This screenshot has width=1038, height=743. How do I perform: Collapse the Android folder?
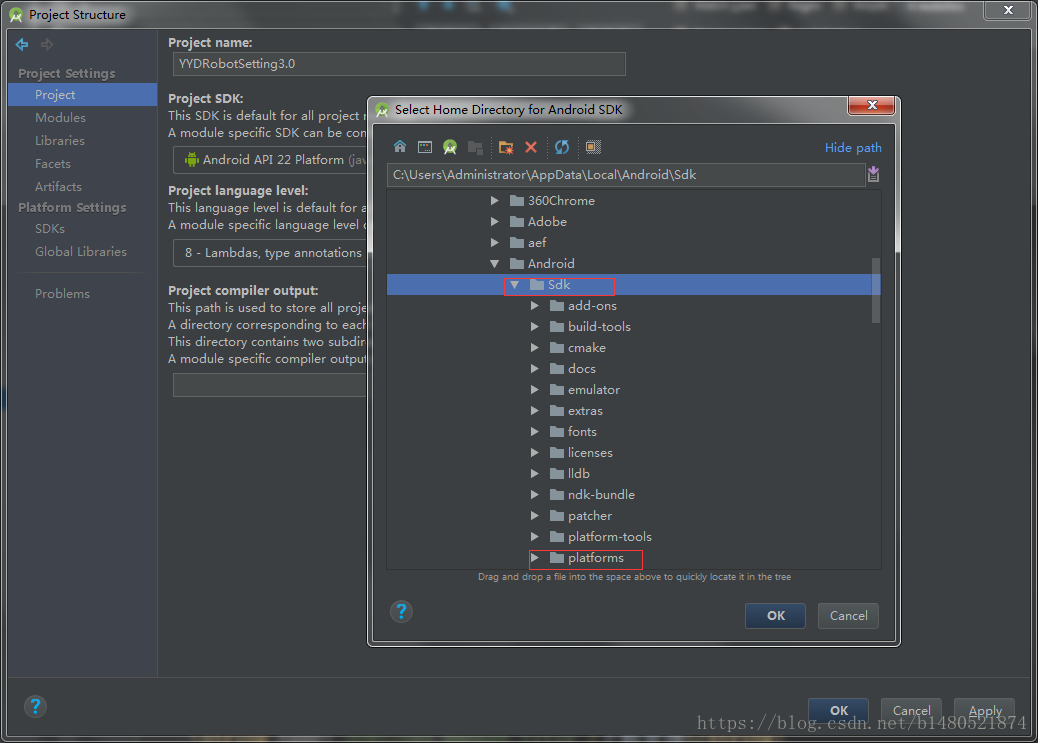495,264
